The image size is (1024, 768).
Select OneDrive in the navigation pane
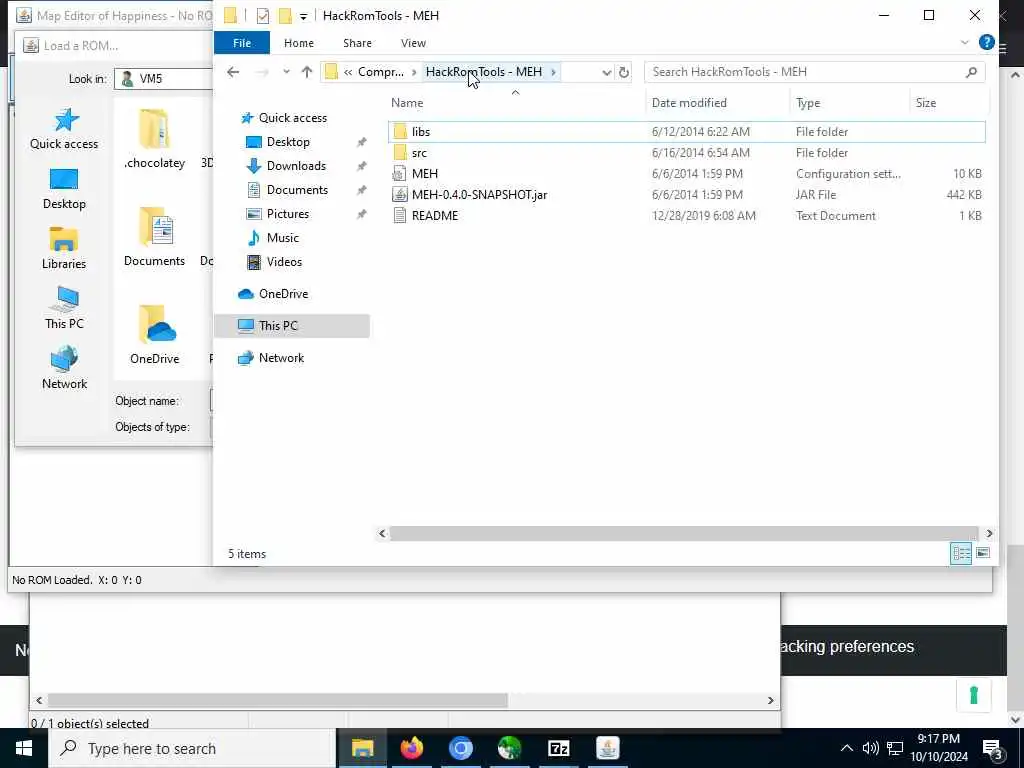[283, 294]
